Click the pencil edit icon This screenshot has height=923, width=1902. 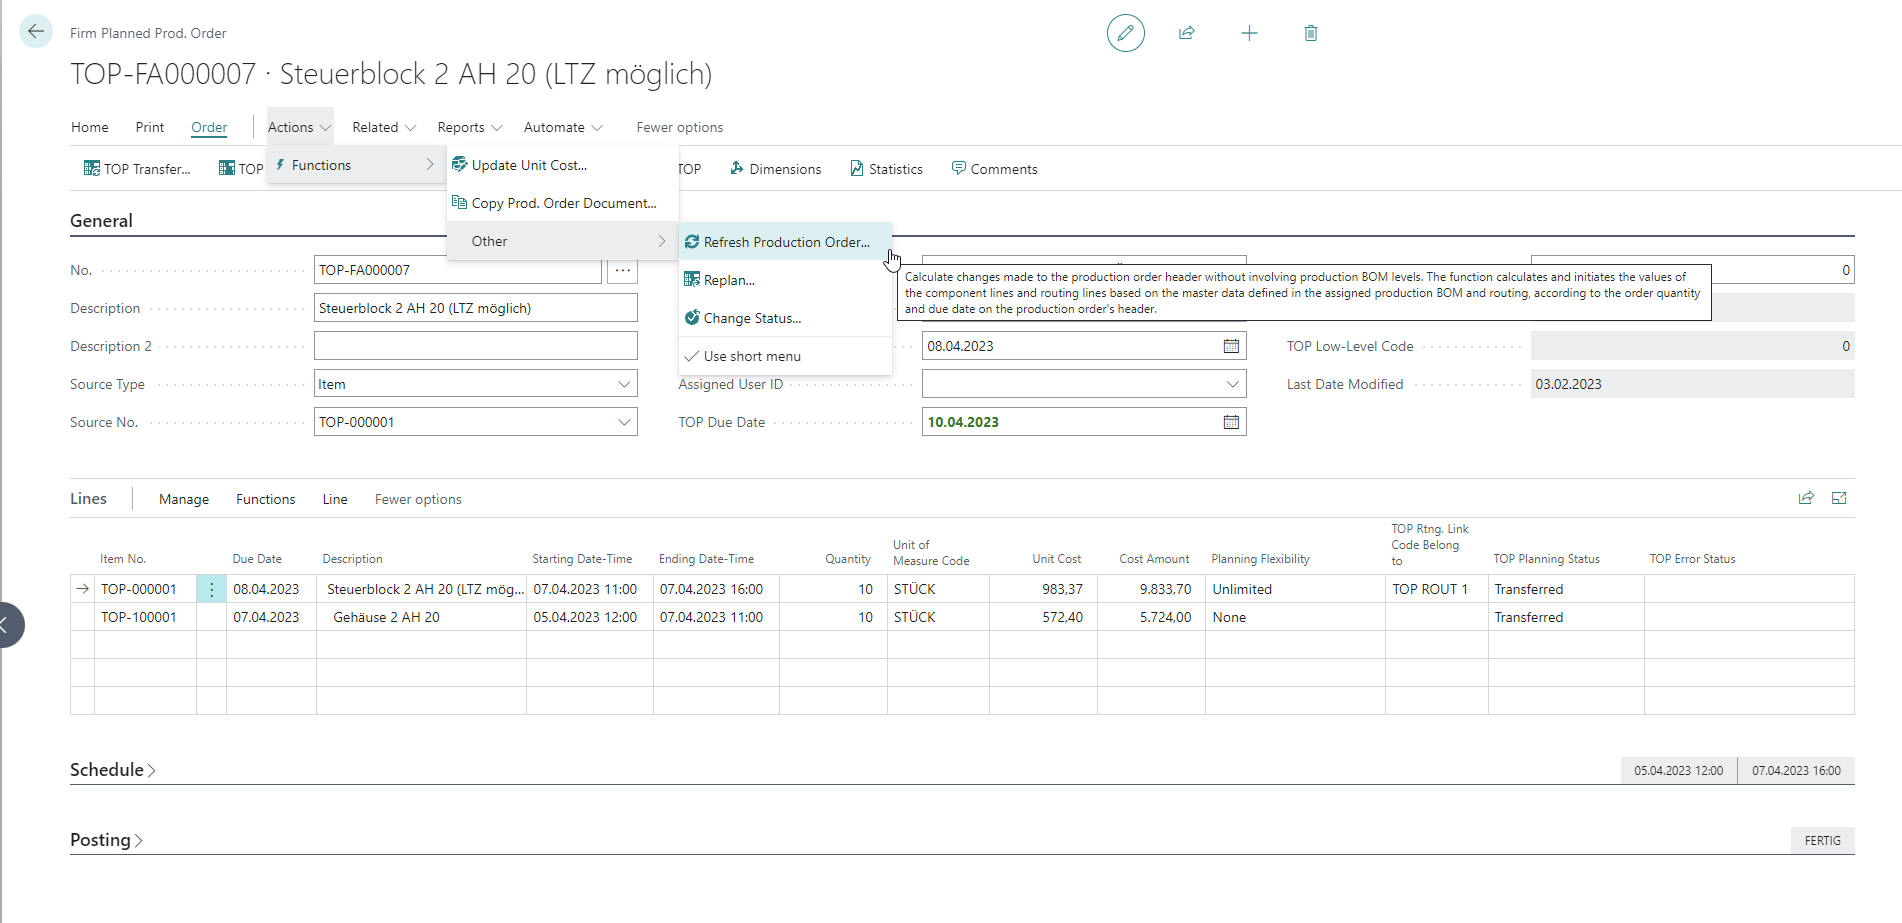tap(1125, 33)
